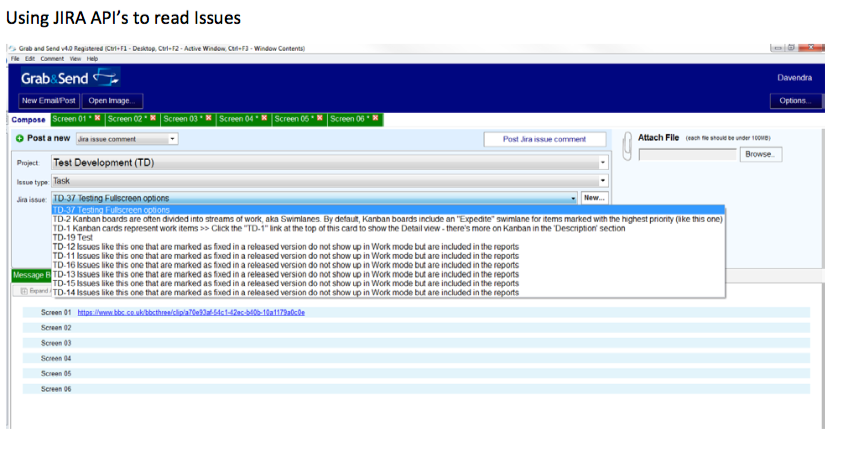Close the Screen 03 tab with red X
The width and height of the screenshot is (845, 452).
coord(209,118)
